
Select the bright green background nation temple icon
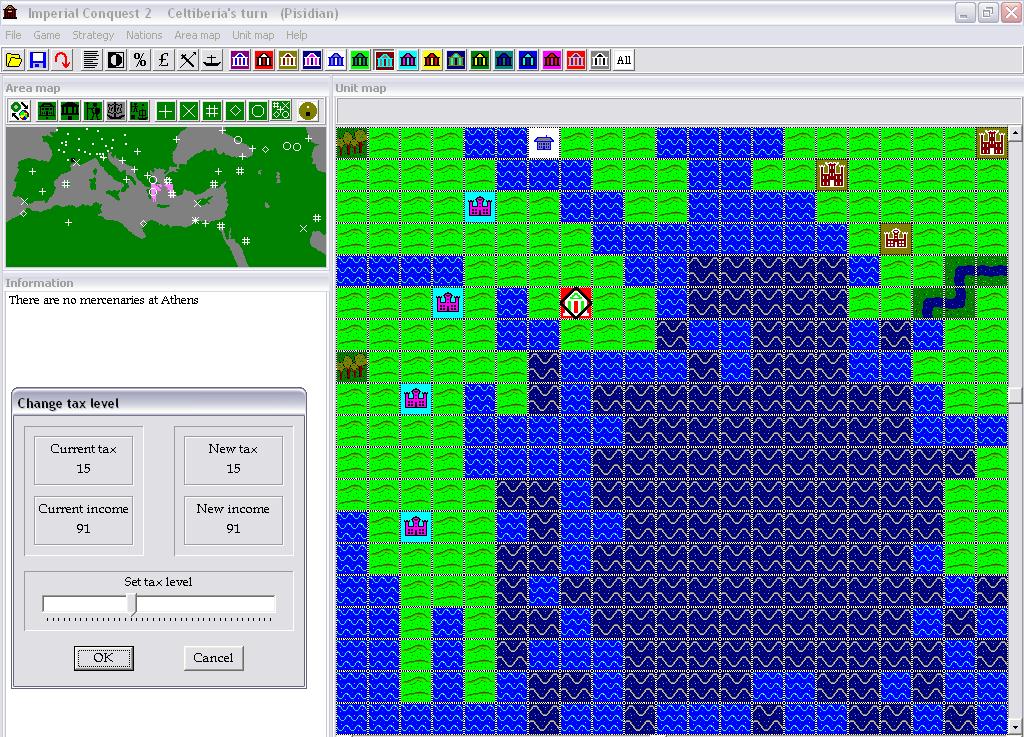360,60
